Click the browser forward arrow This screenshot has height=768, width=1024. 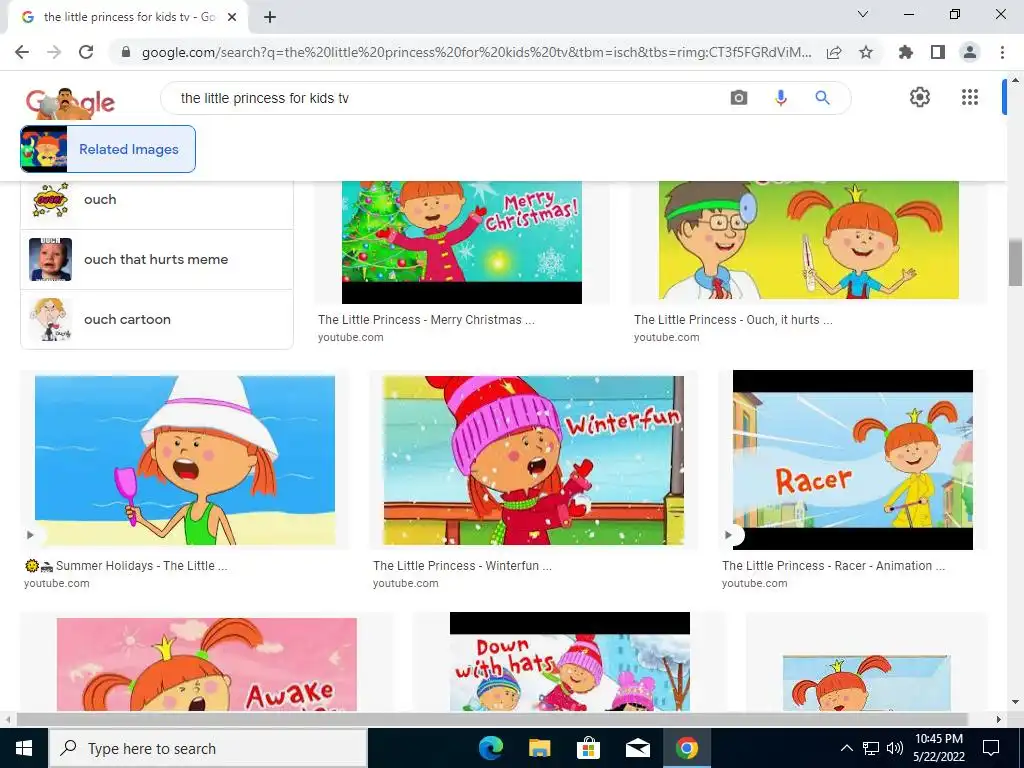54,52
